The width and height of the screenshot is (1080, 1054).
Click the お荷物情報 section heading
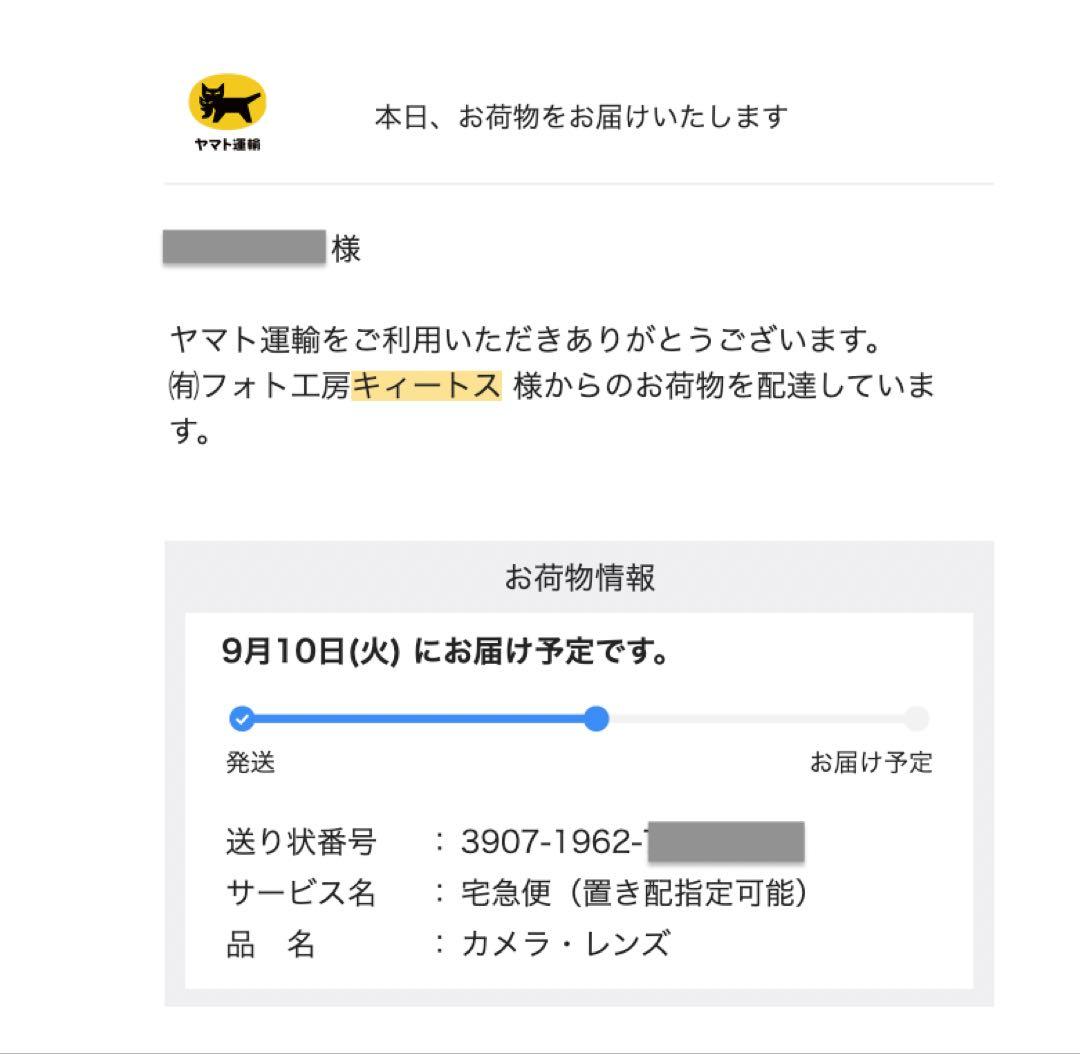point(579,577)
